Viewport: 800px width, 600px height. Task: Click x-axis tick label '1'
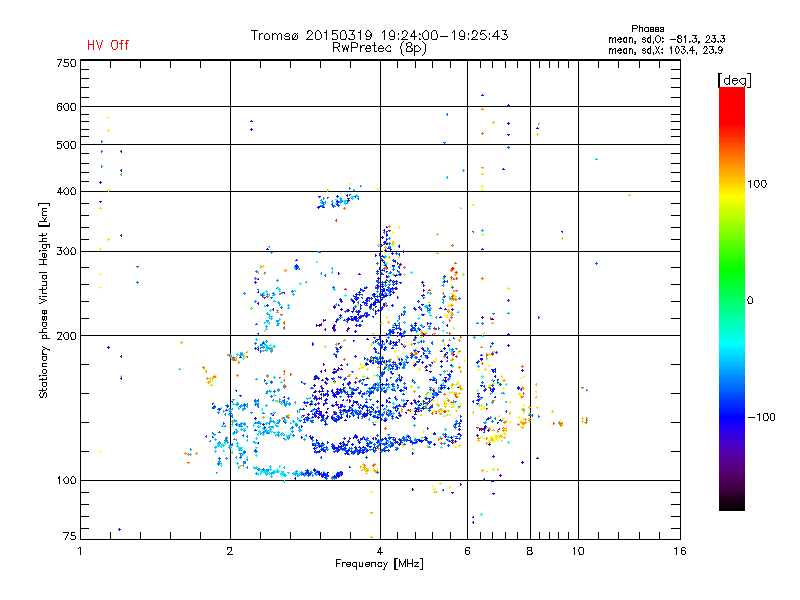(x=80, y=551)
